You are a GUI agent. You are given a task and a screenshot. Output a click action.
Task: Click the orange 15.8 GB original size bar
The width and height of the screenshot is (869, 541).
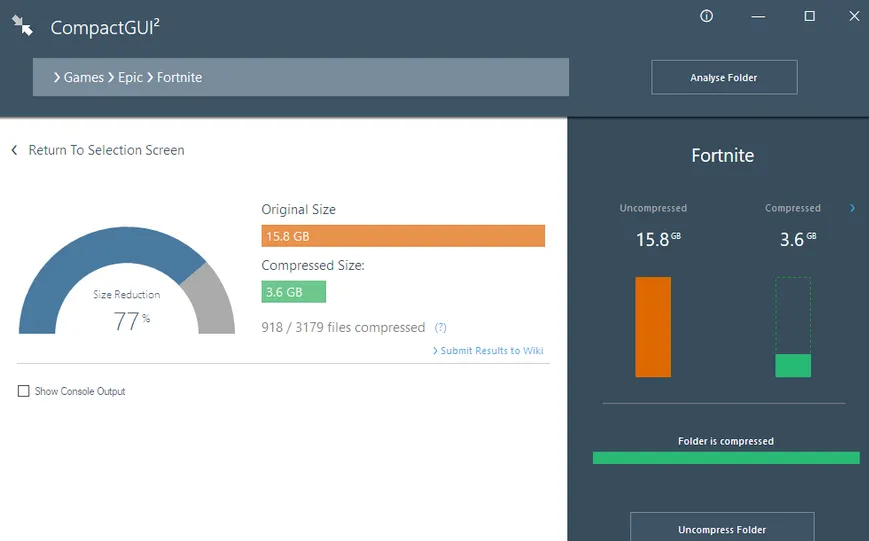403,236
